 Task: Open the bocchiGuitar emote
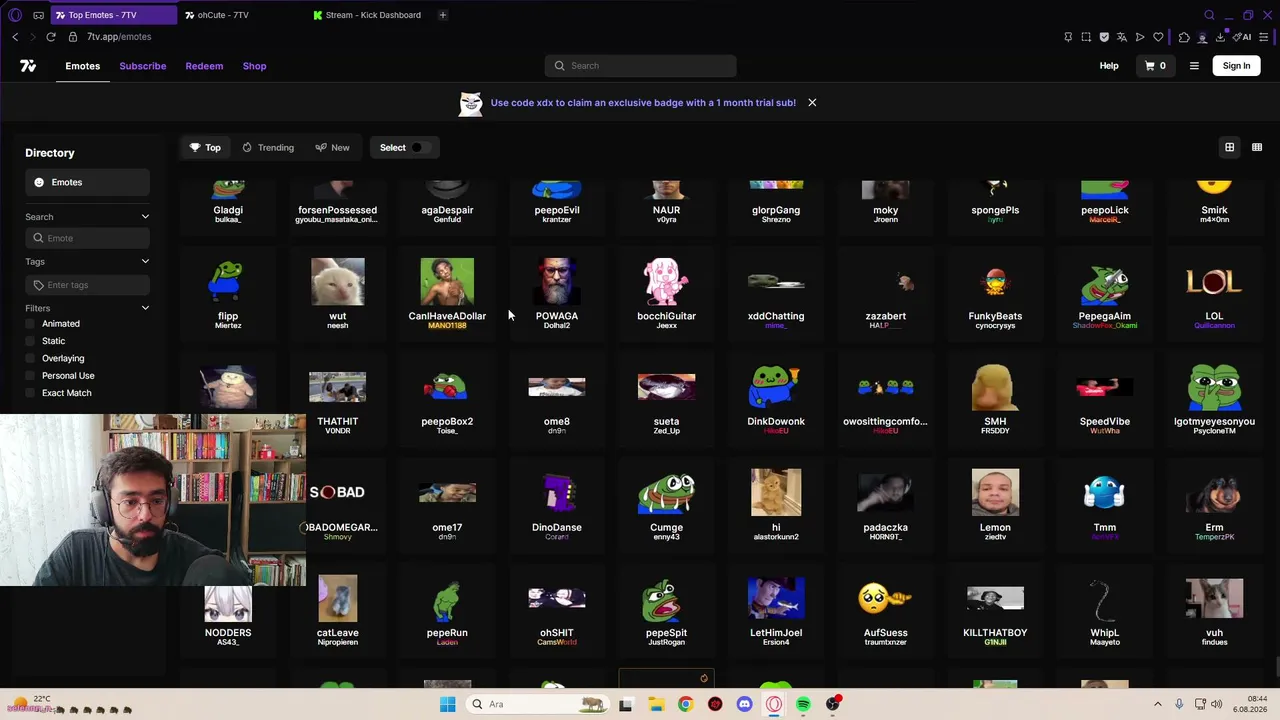coord(666,293)
